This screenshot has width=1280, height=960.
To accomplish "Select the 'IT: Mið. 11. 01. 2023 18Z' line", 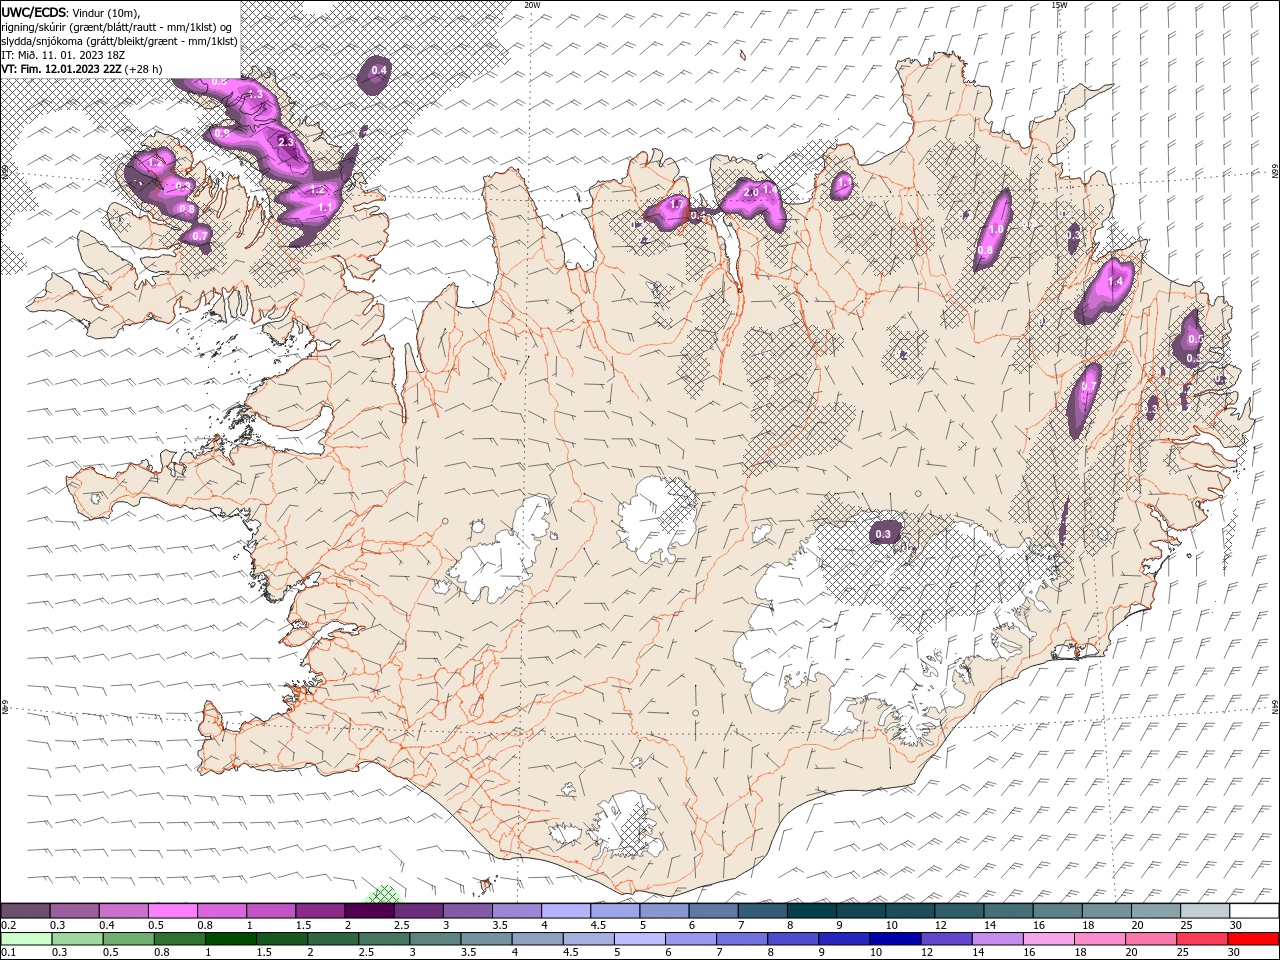I will pos(62,55).
